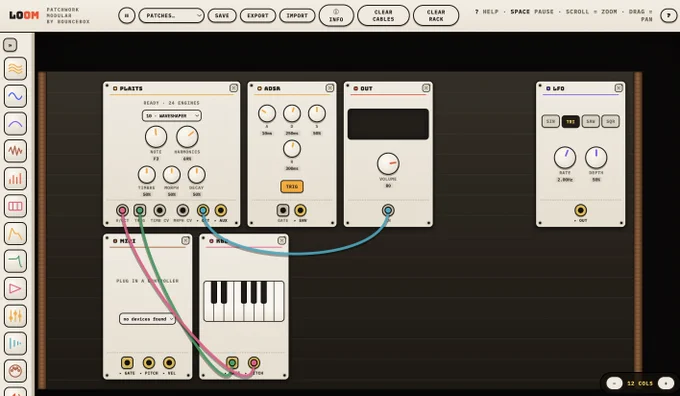Expand the module sidebar with arrow button

(10, 45)
